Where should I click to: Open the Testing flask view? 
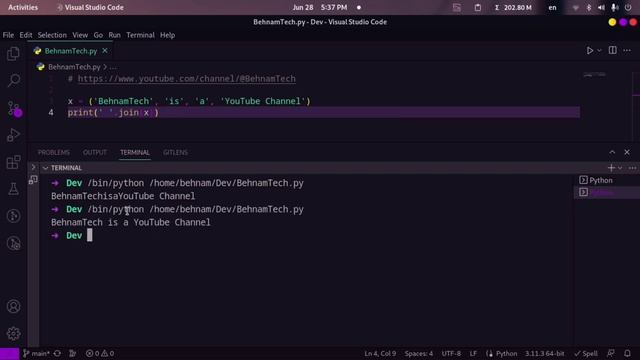pos(13,189)
